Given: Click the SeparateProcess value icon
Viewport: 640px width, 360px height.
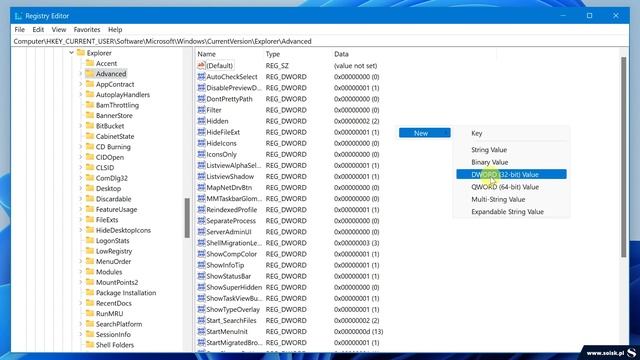Looking at the screenshot, I should point(201,220).
